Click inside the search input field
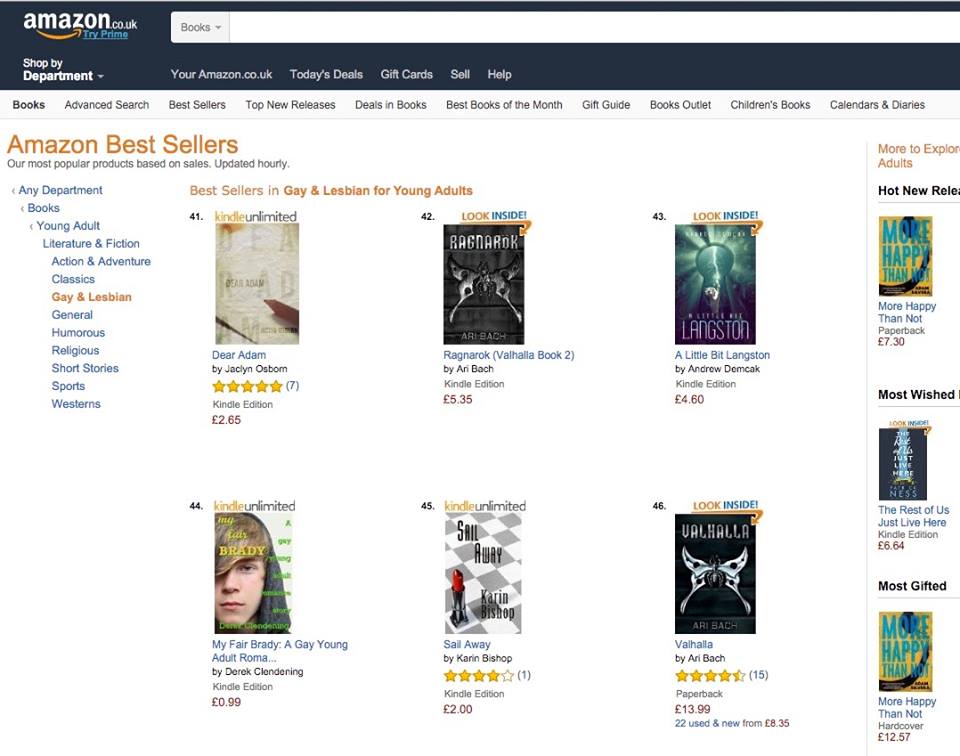The height and width of the screenshot is (756, 960). coord(594,28)
